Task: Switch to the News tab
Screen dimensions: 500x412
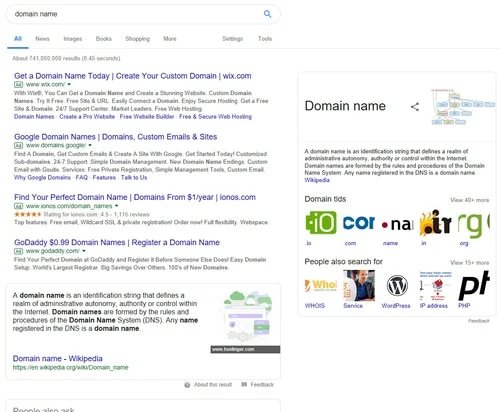Action: [x=42, y=39]
